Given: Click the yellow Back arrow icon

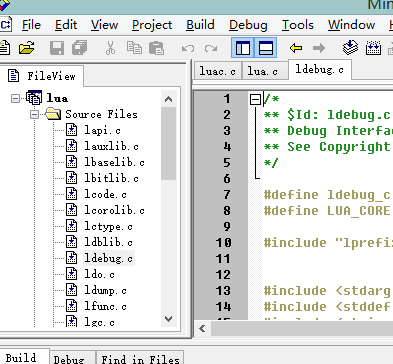Looking at the screenshot, I should tap(296, 48).
